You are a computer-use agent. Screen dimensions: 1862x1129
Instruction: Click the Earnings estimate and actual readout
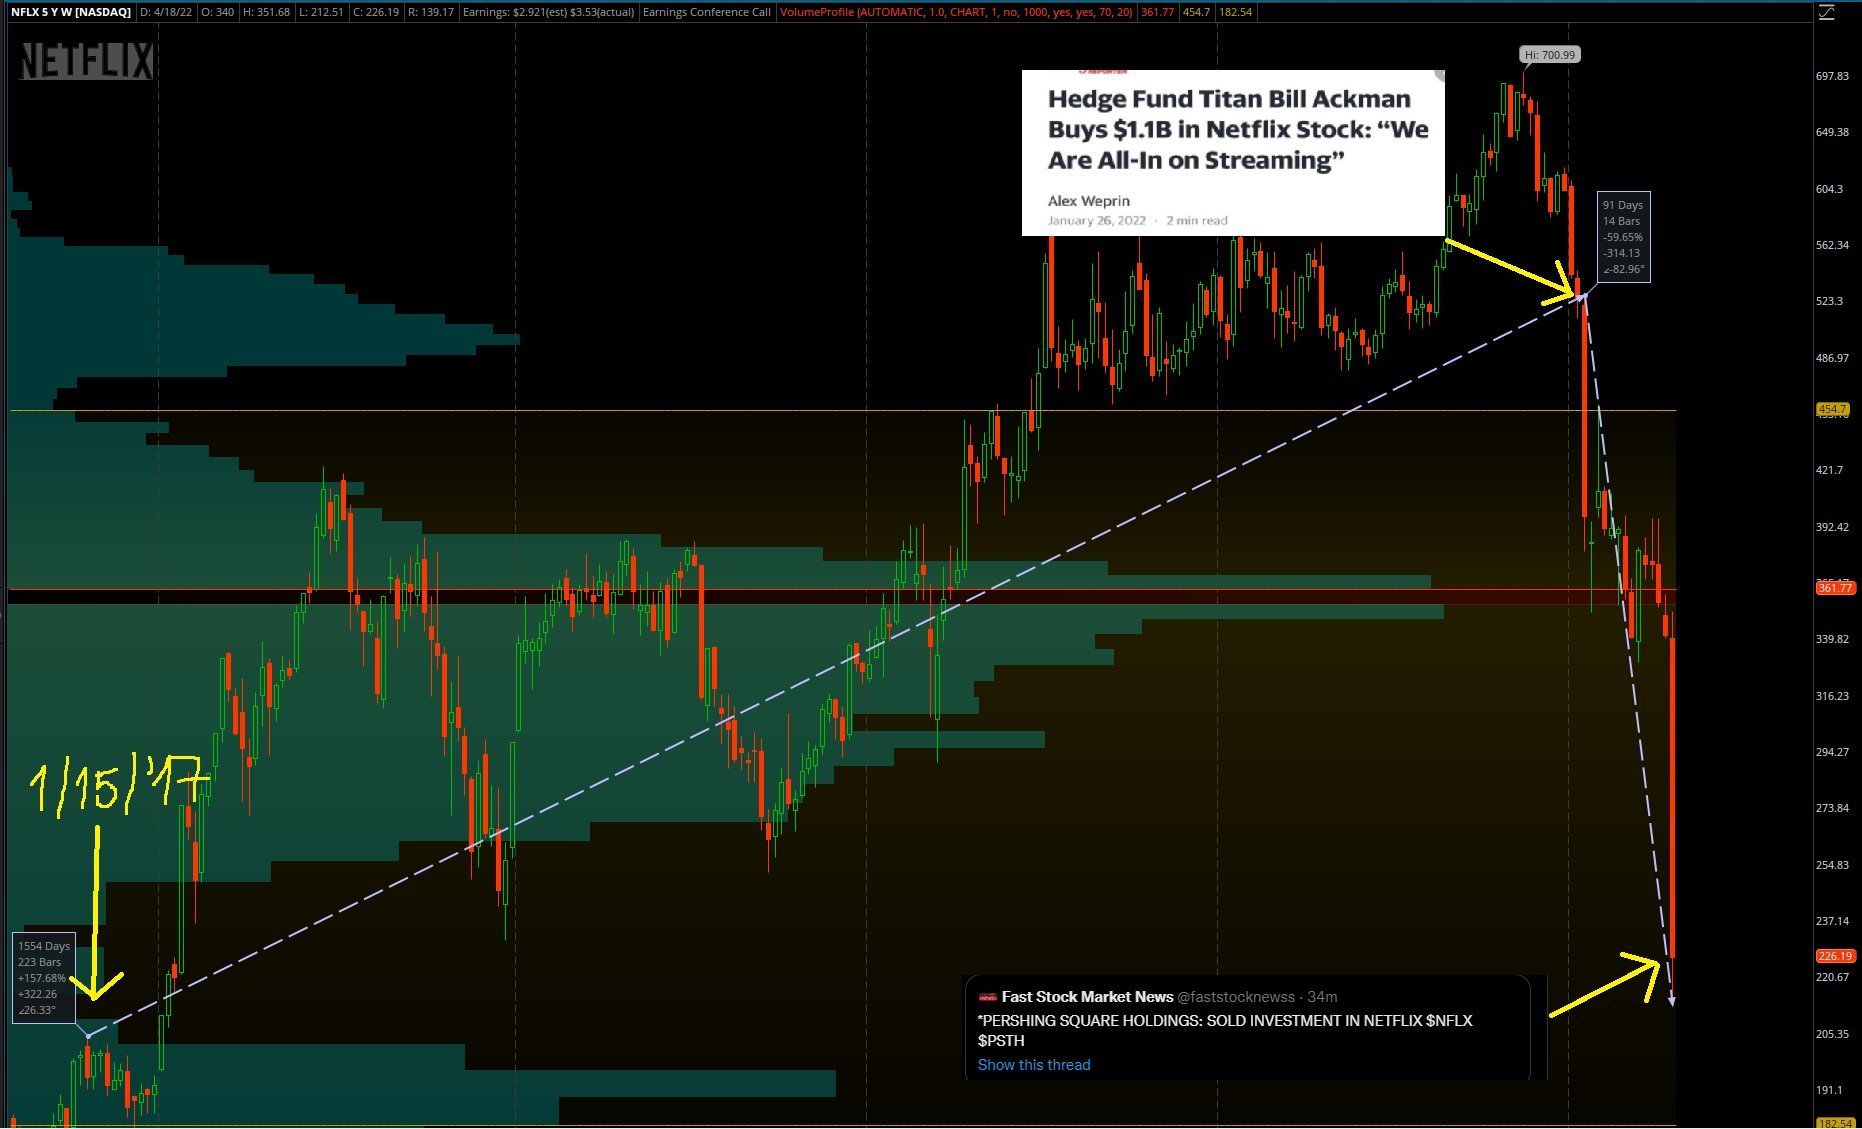pos(548,12)
